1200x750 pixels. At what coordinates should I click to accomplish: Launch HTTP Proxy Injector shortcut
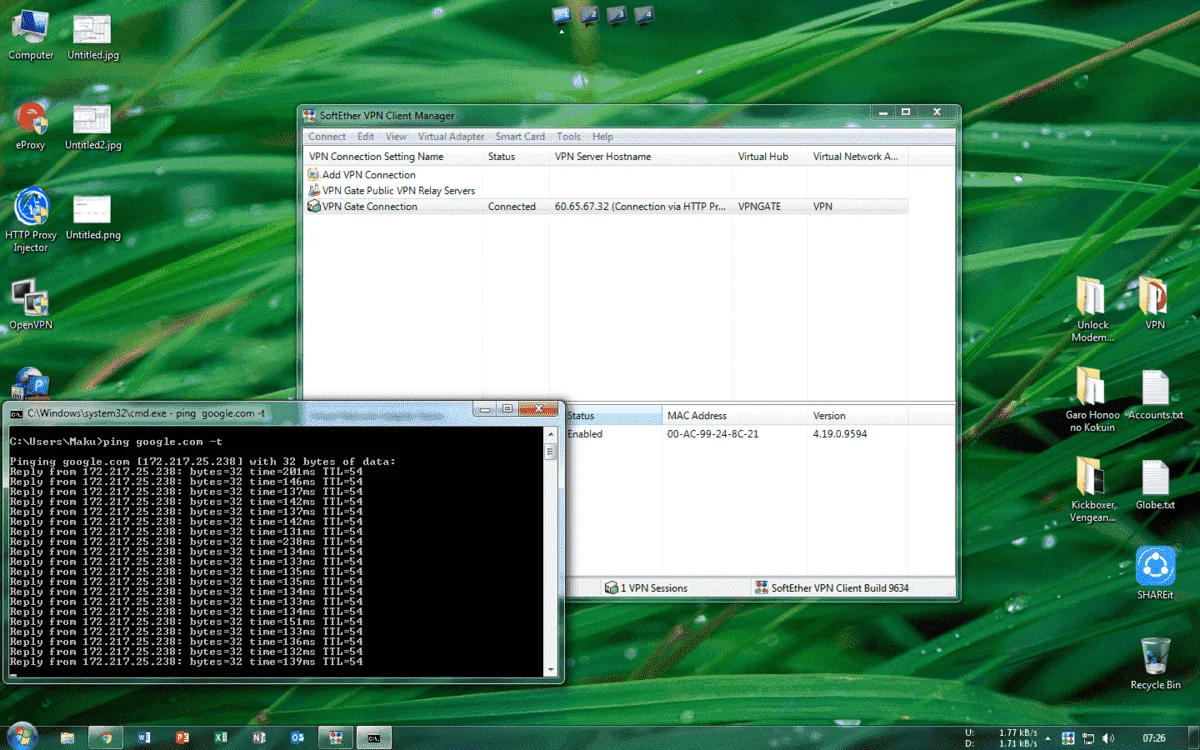[x=31, y=220]
